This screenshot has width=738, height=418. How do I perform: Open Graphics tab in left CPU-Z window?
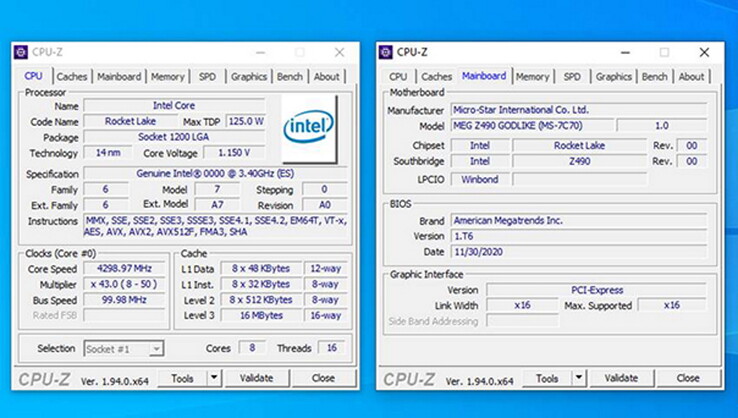(249, 76)
